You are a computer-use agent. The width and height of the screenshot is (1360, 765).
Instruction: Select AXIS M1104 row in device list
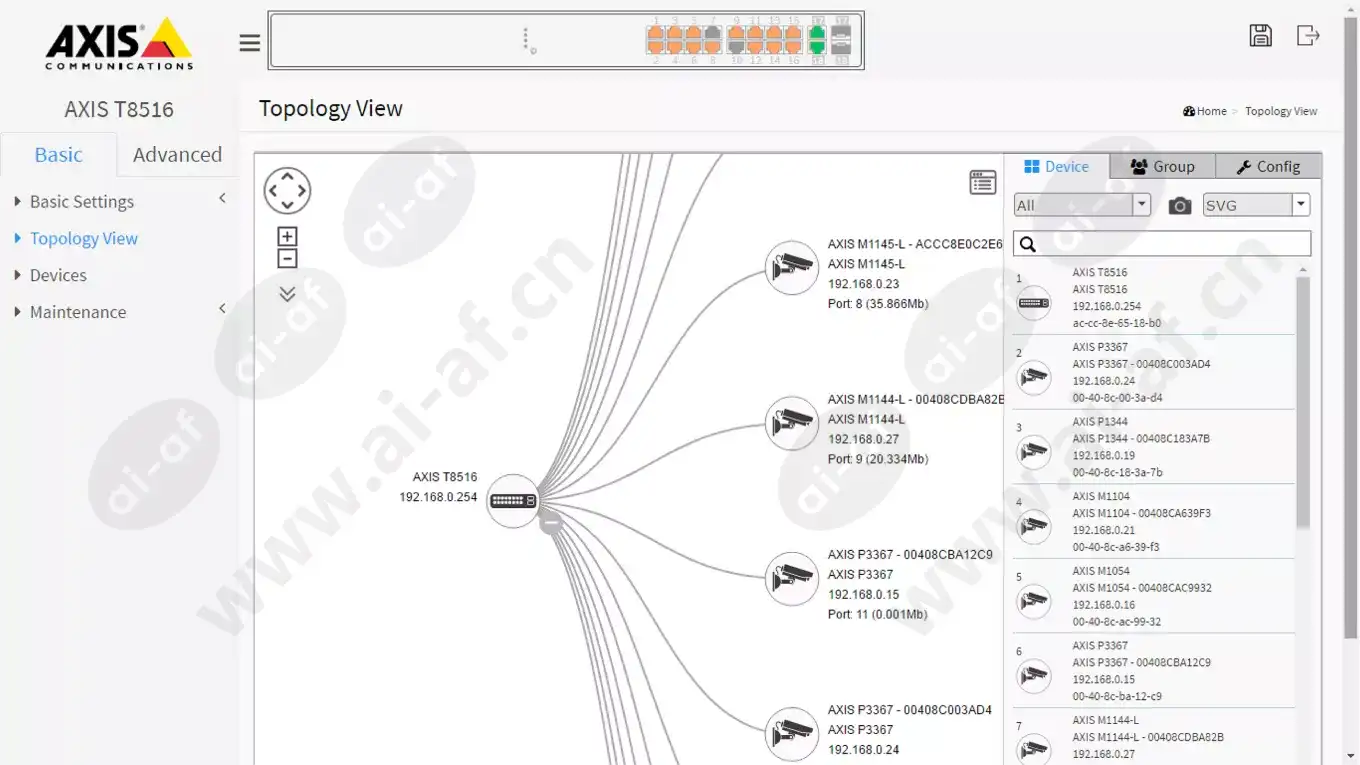(x=1154, y=522)
